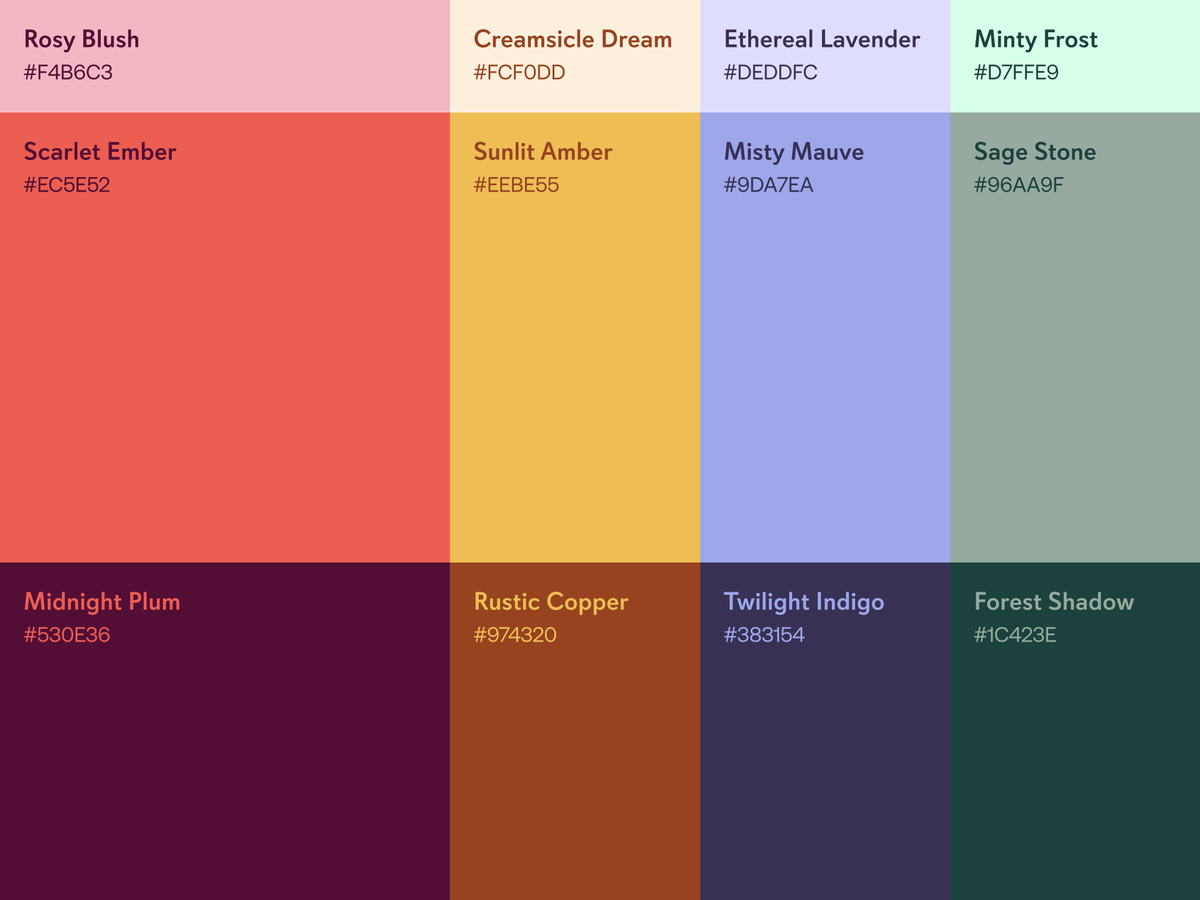Click the "Ethereal Lavender" name label
1200x900 pixels.
[822, 40]
